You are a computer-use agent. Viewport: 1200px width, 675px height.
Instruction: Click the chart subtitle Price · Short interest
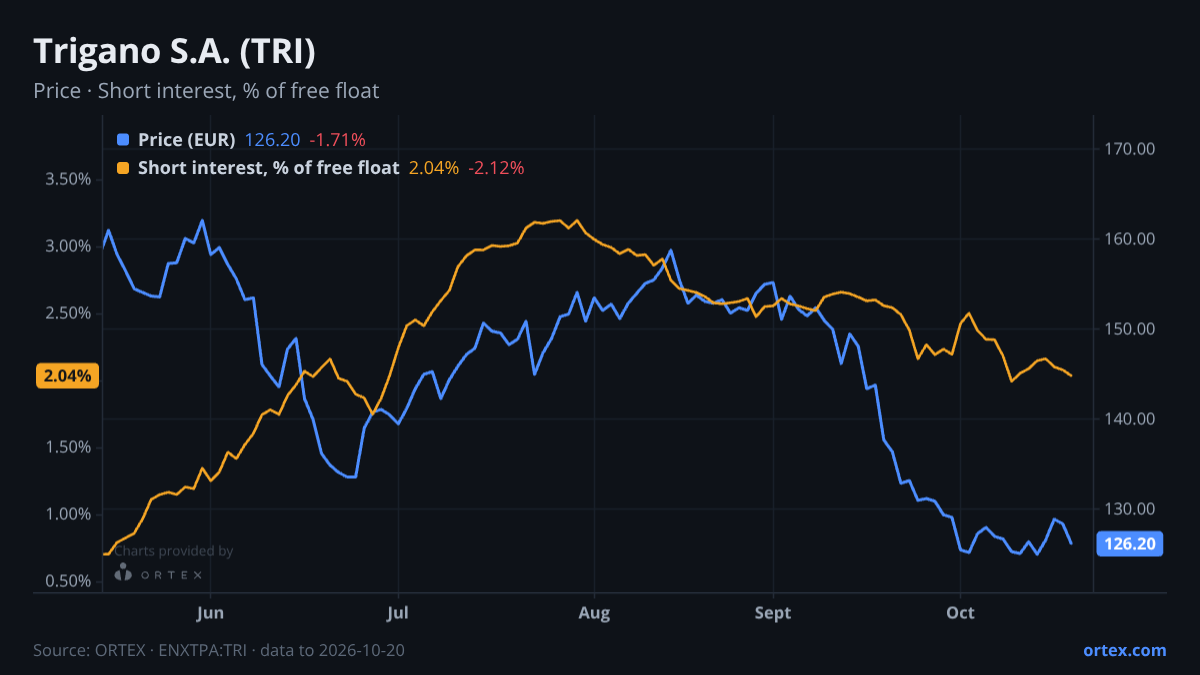(x=206, y=91)
